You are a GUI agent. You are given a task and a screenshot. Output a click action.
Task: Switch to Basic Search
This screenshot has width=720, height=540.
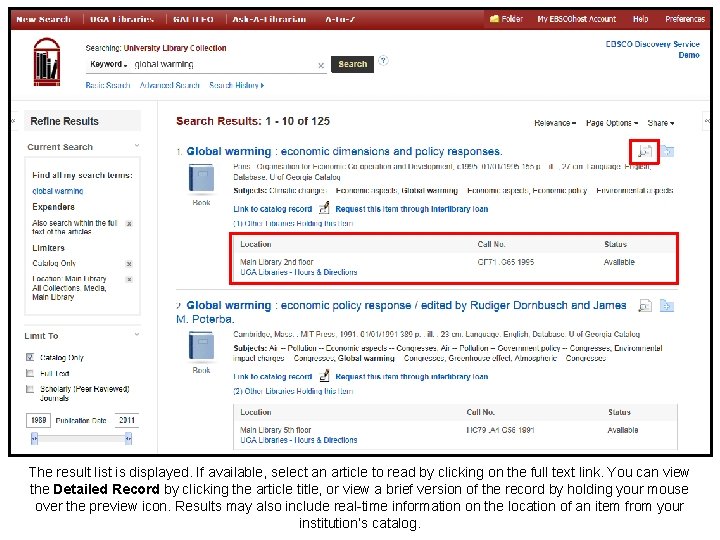[108, 85]
